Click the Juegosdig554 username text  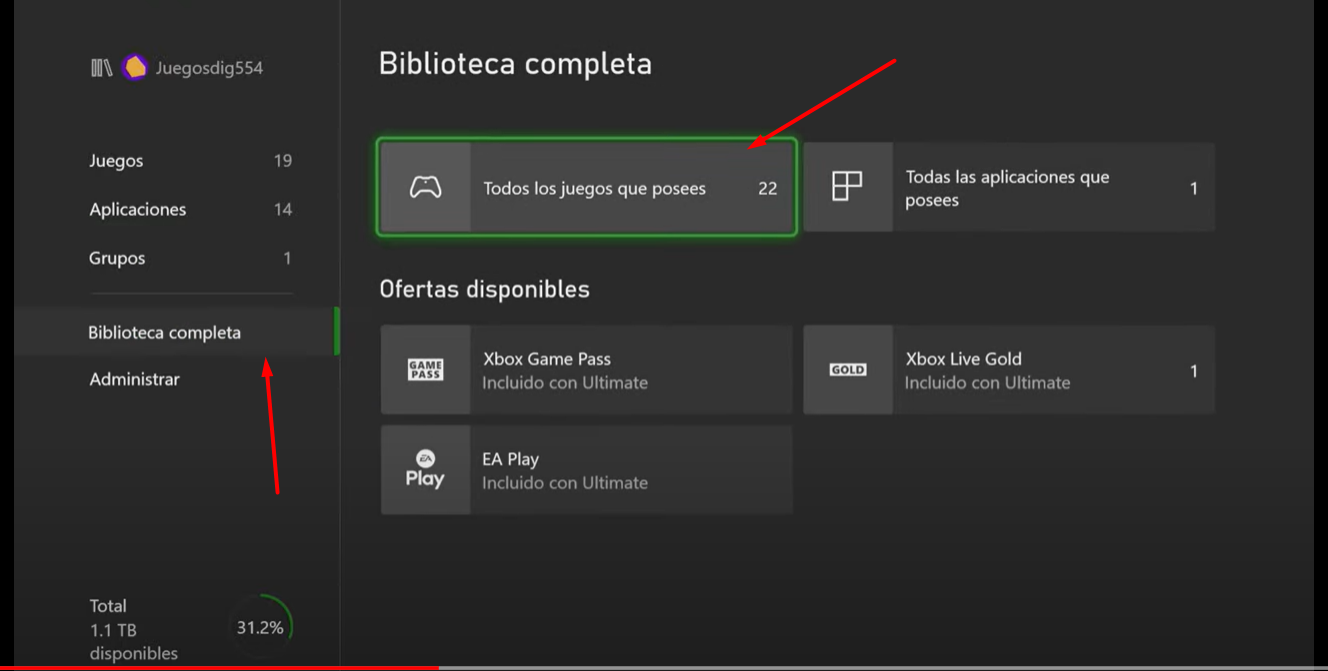pos(209,68)
